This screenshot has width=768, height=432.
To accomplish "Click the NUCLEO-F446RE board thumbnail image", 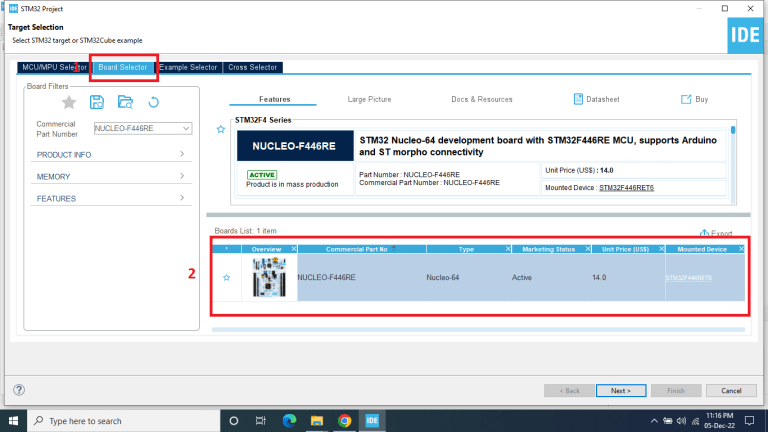I will pos(269,277).
